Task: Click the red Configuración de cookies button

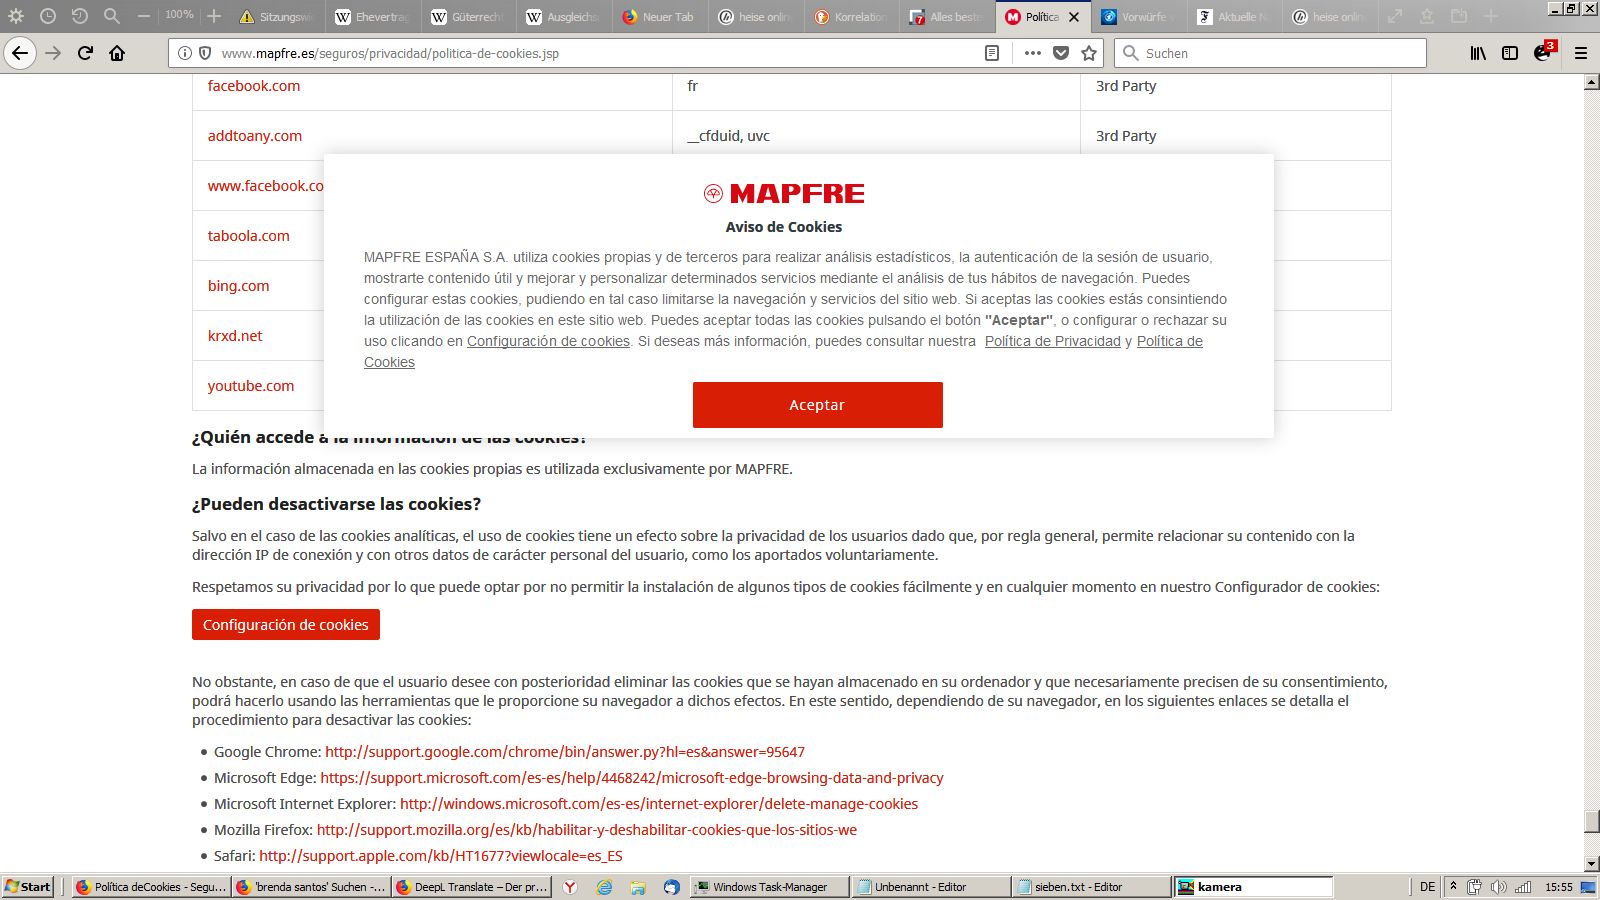Action: pos(286,625)
